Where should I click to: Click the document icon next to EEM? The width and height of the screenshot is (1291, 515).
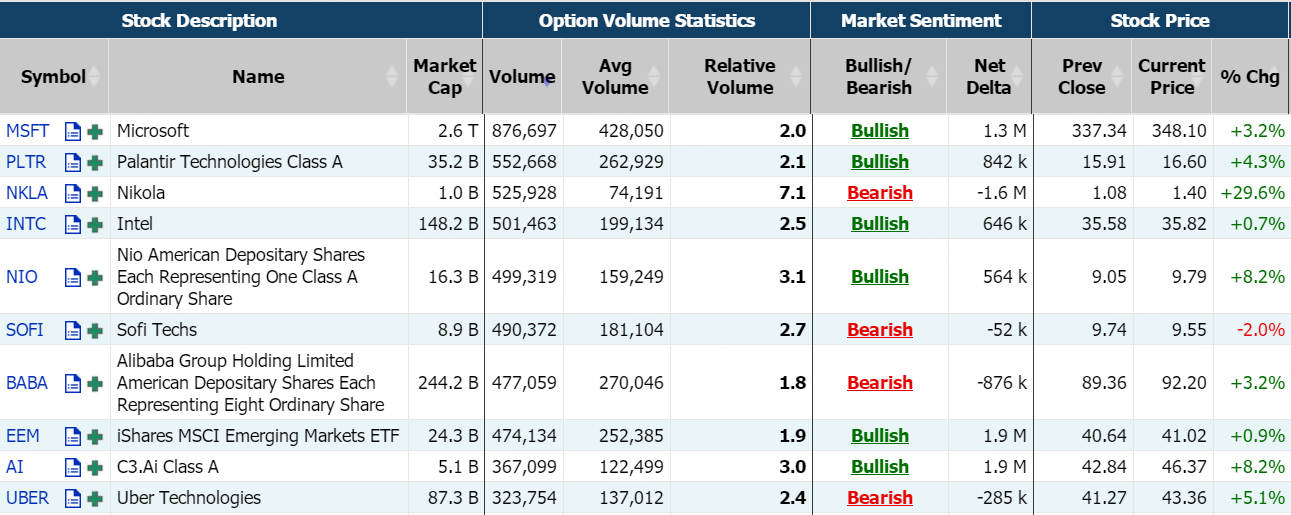tap(73, 436)
